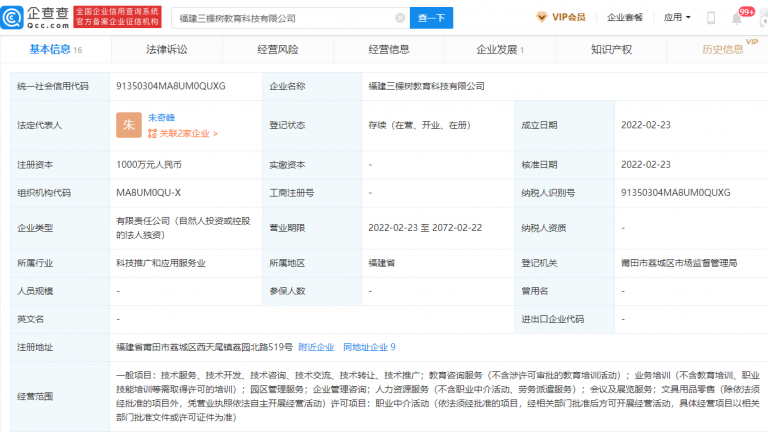
Task: Select 企业类型 value 有限责任公司
Action: (183, 228)
